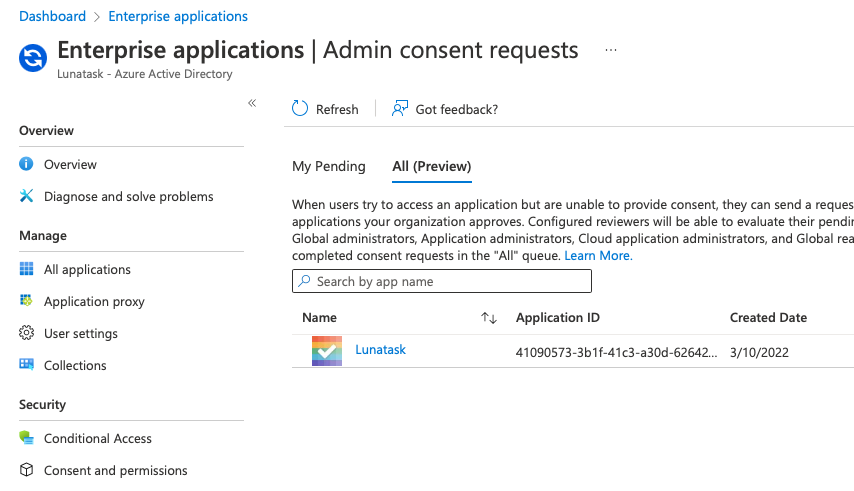The width and height of the screenshot is (854, 491).
Task: Collapse the sidebar with double-chevron
Action: [x=252, y=103]
